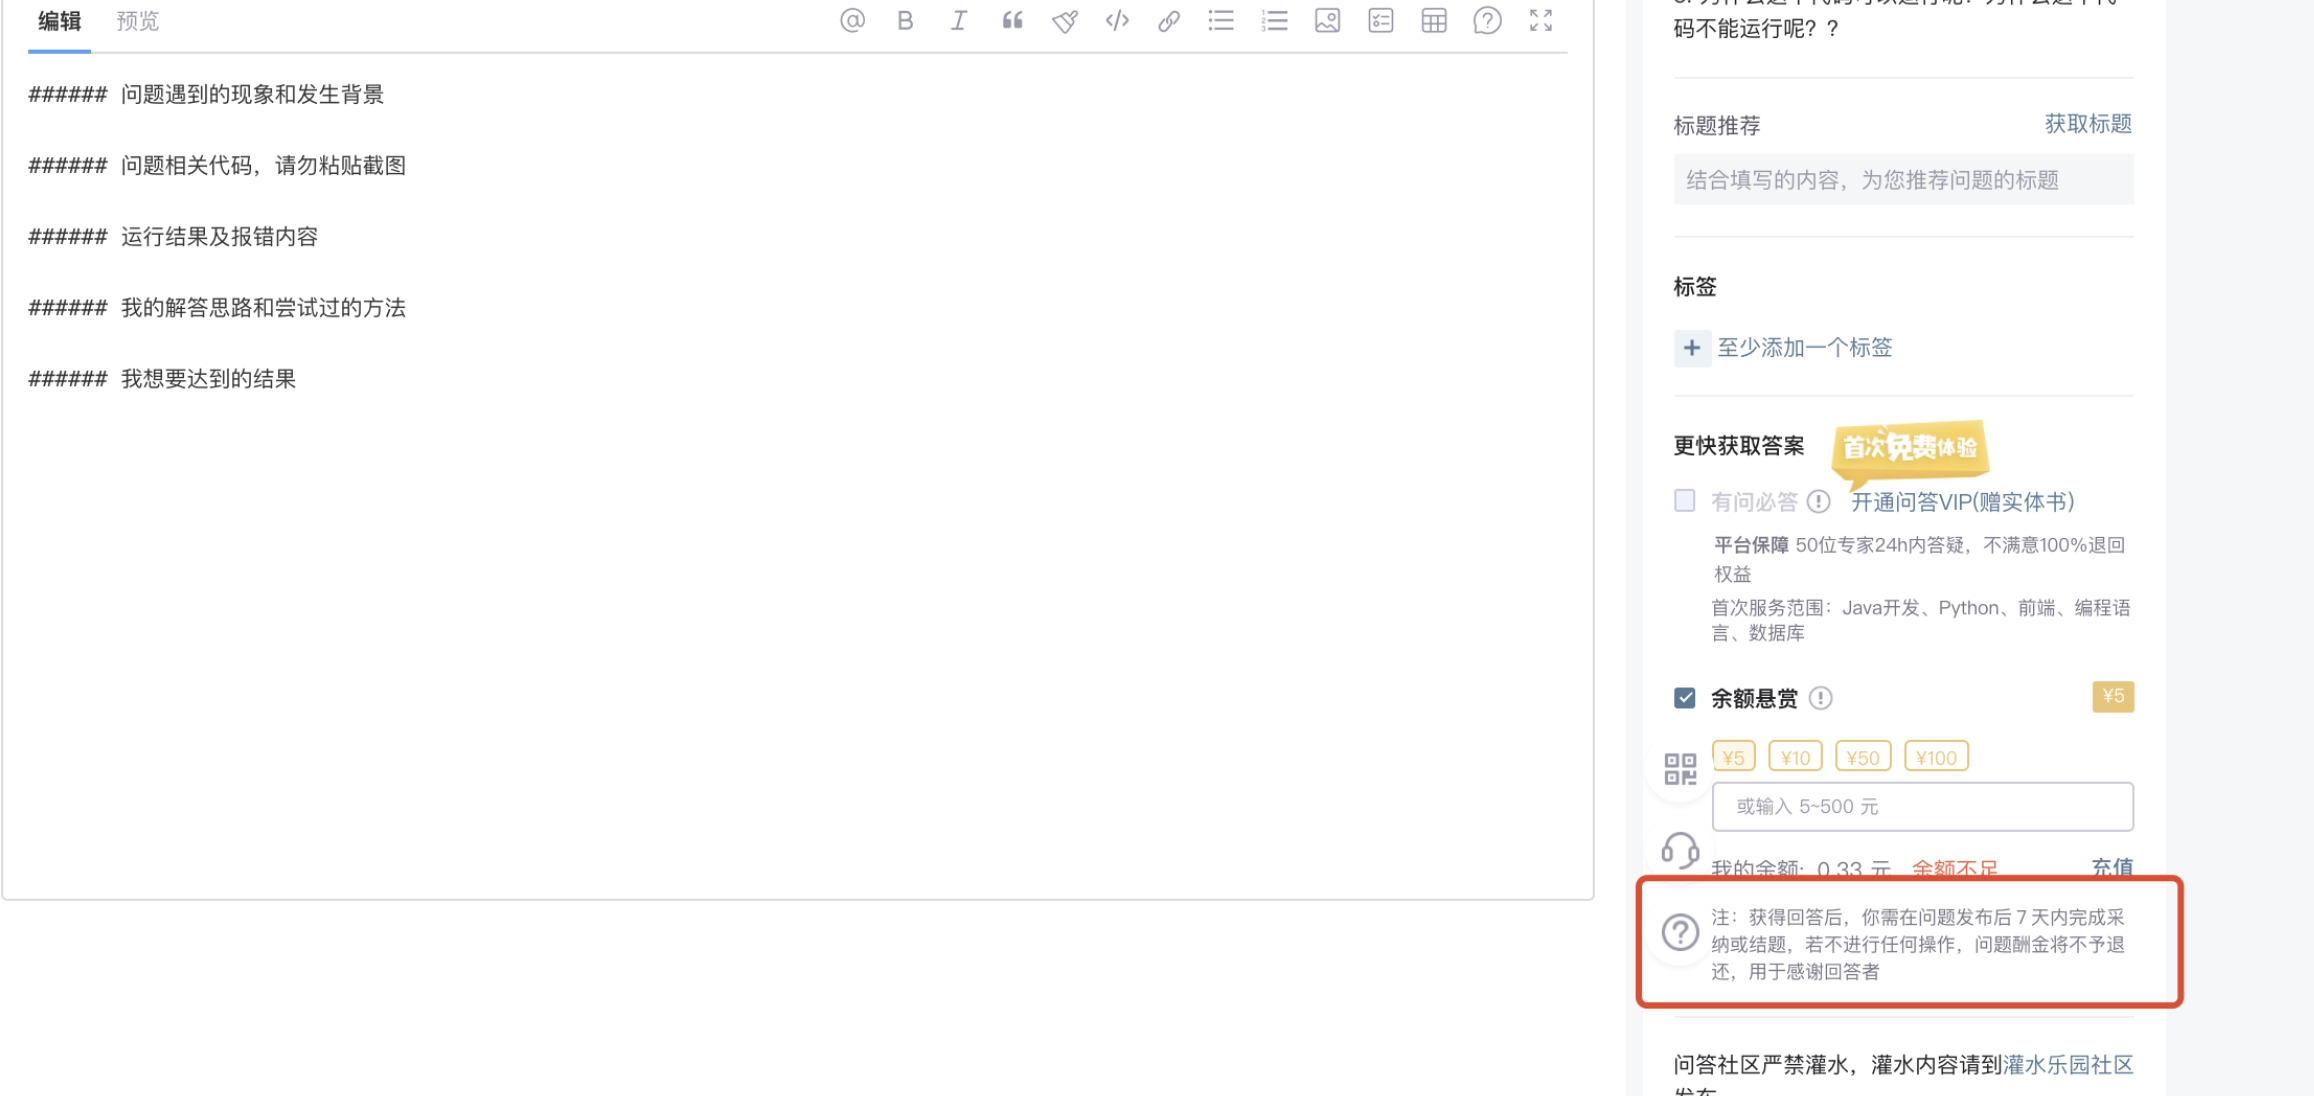This screenshot has width=2314, height=1096.
Task: Insert an image into the post
Action: tap(1327, 20)
